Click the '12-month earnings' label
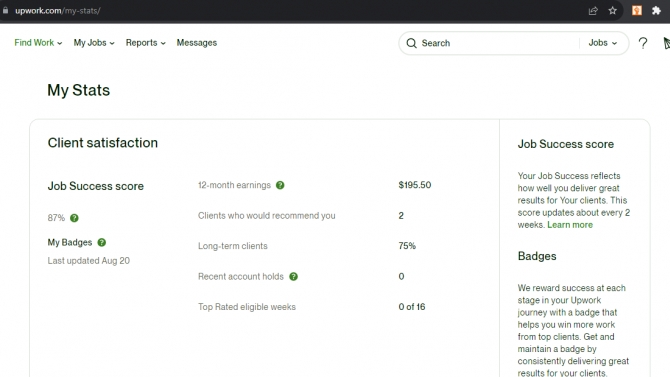This screenshot has height=377, width=670. pos(234,185)
